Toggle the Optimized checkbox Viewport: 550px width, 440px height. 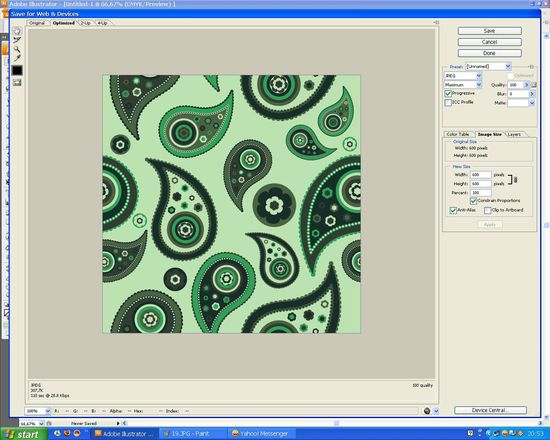(510, 76)
